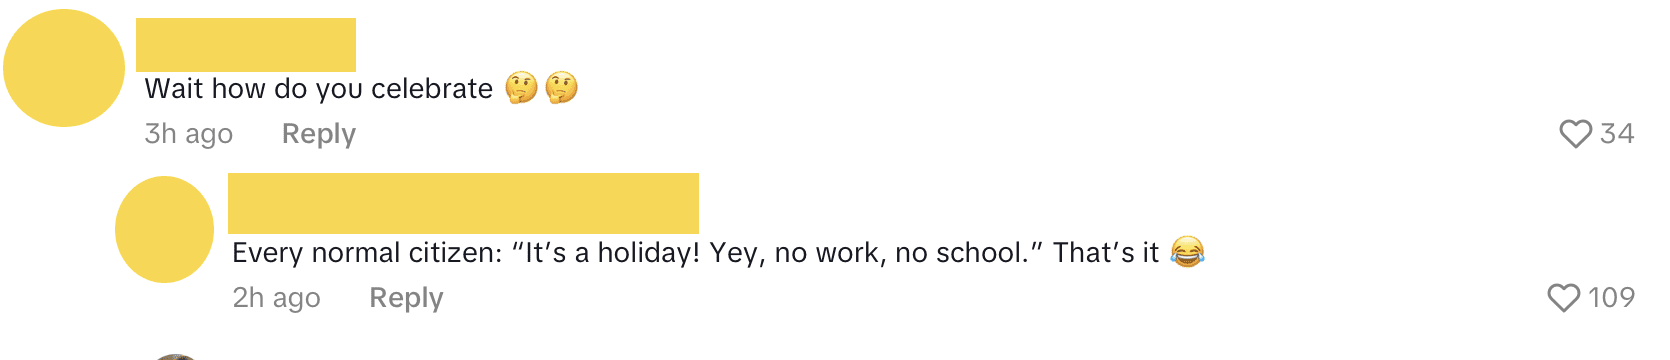The image size is (1670, 360).
Task: Click the "2h ago" timestamp
Action: coord(277,298)
